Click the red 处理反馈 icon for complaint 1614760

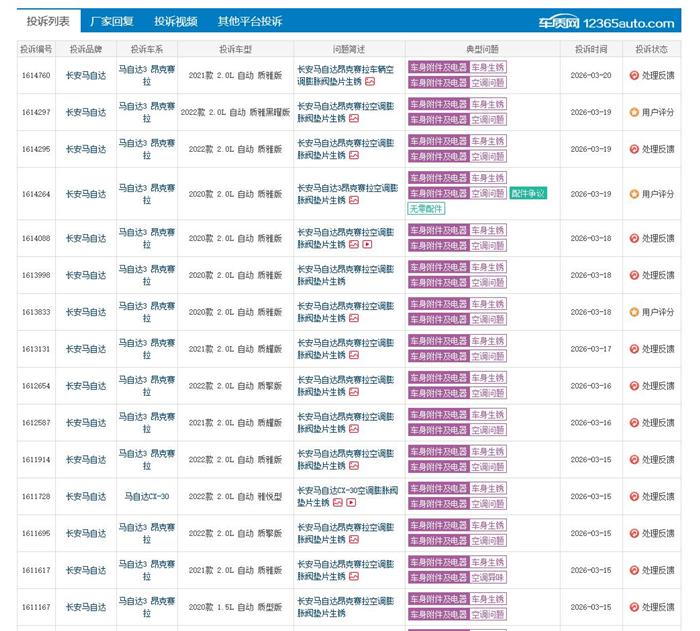(634, 75)
